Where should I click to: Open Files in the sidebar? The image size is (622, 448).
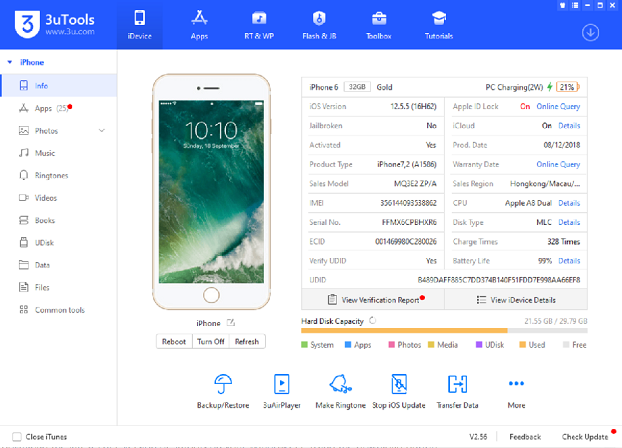click(59, 287)
